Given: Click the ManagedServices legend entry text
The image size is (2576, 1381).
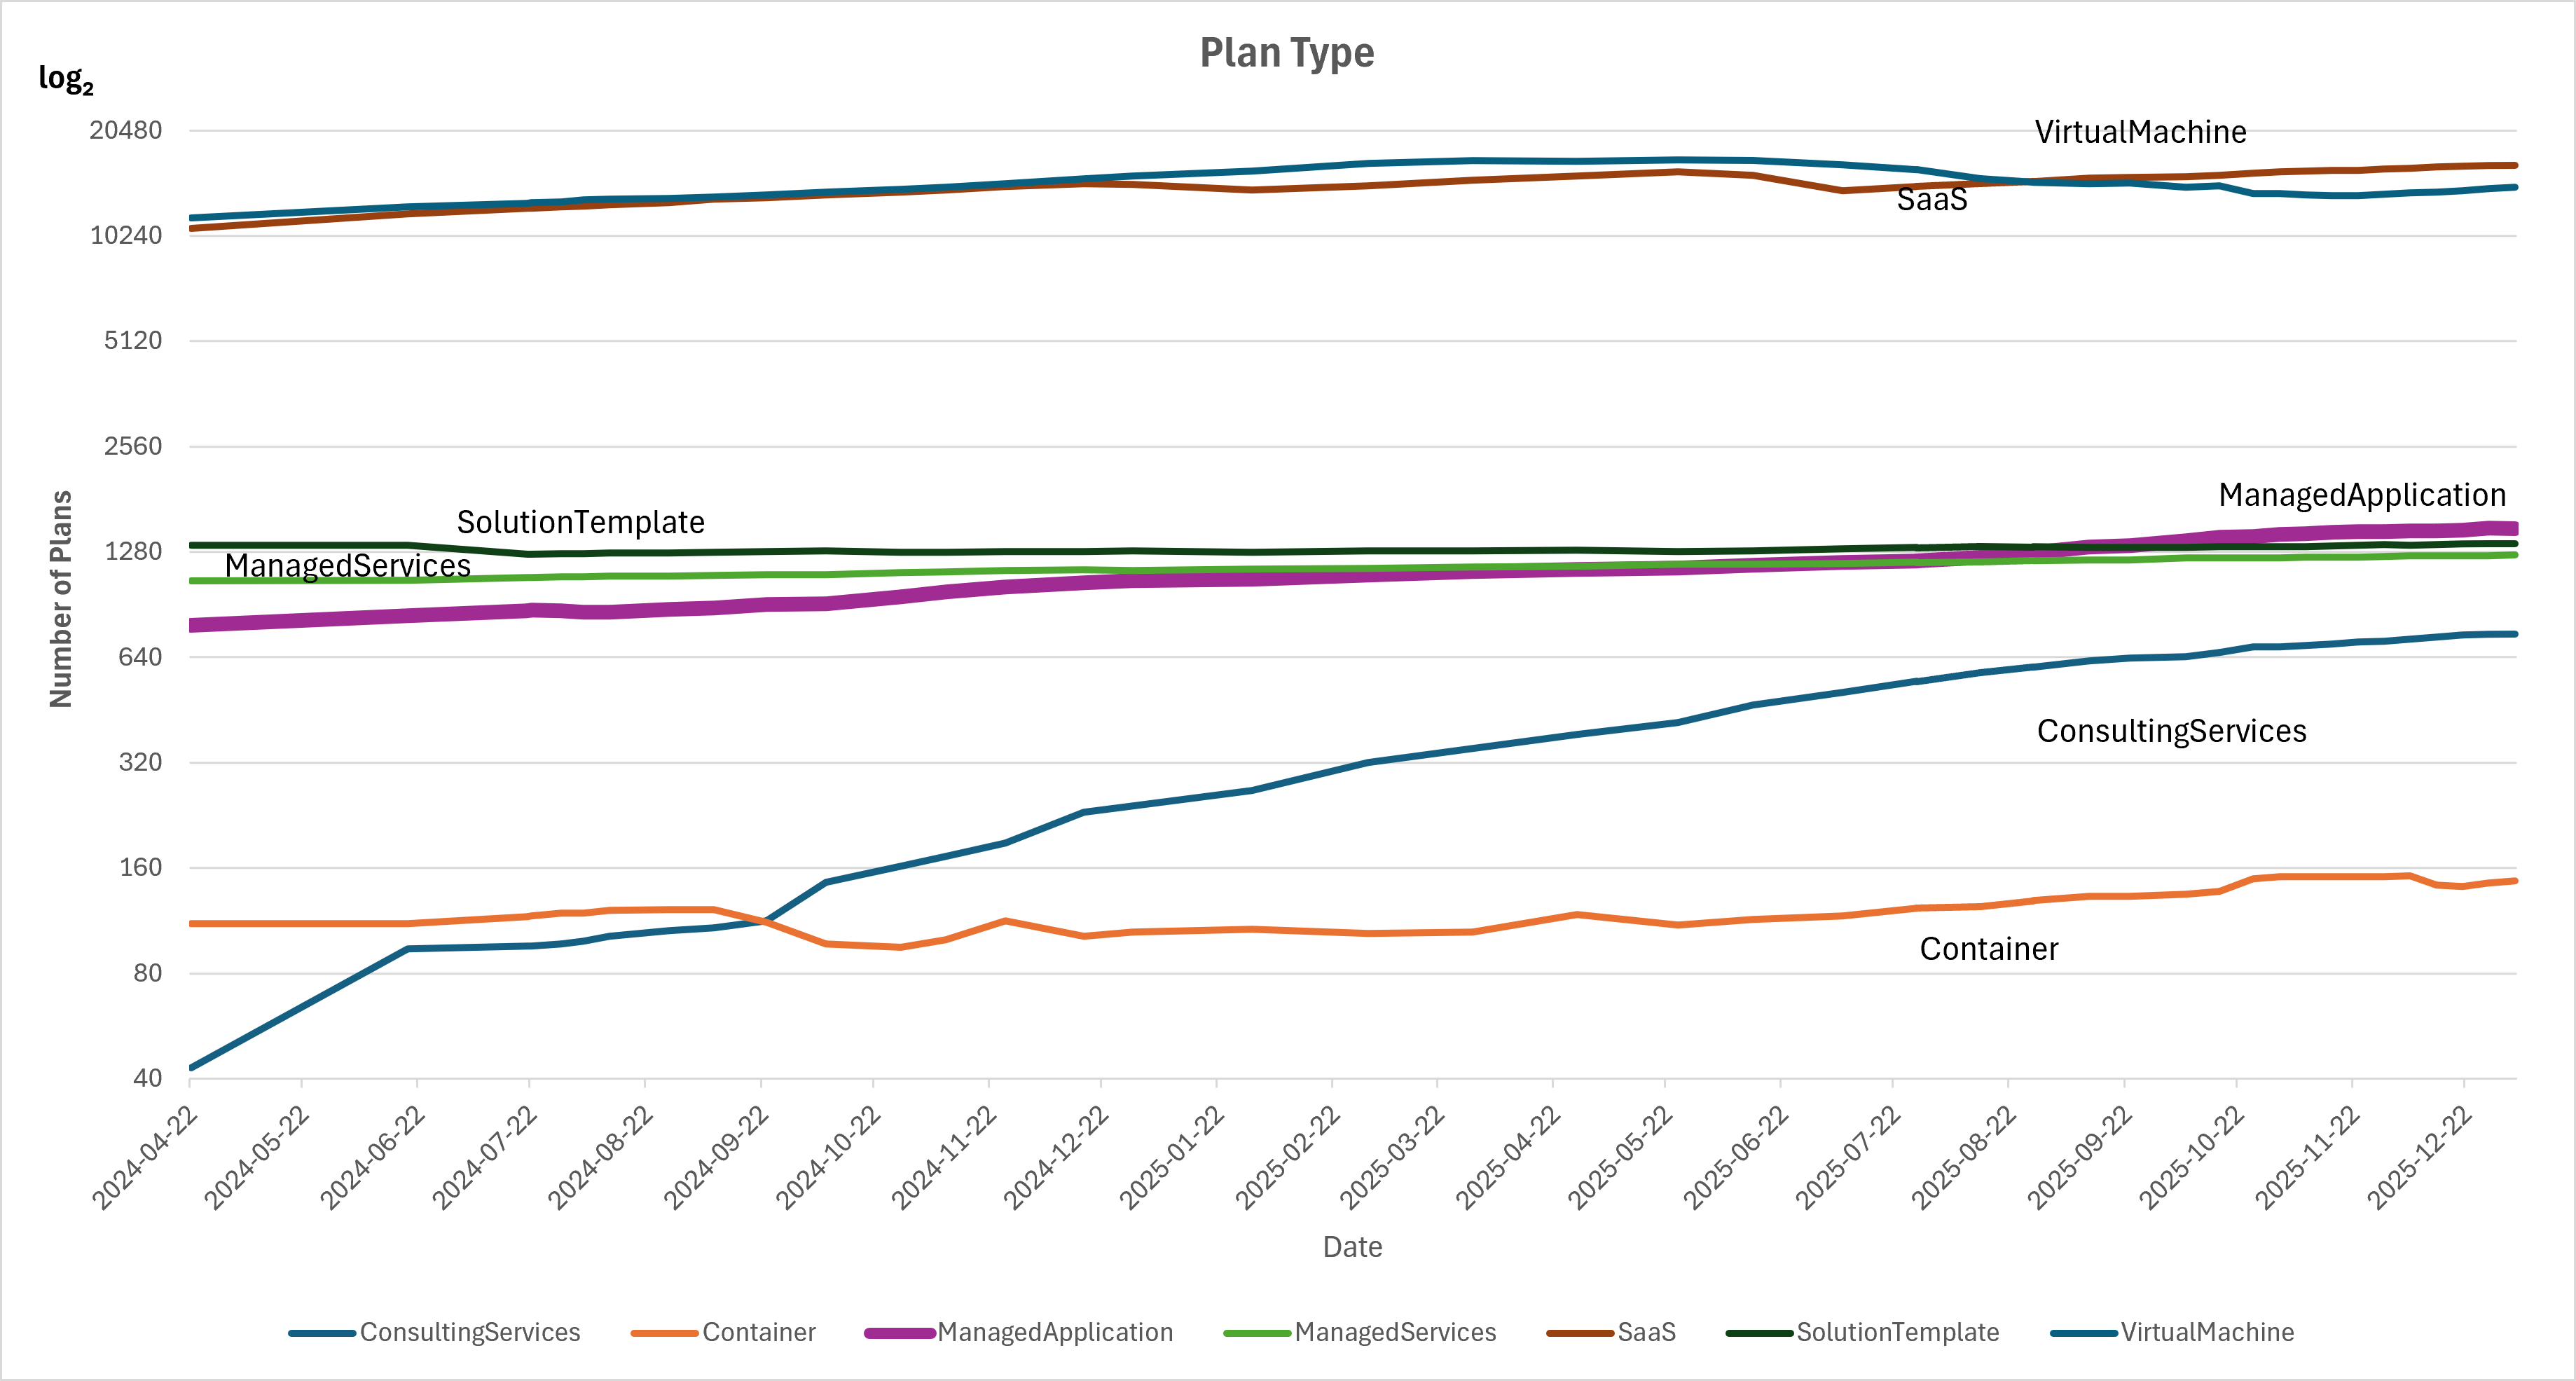Looking at the screenshot, I should (1395, 1332).
